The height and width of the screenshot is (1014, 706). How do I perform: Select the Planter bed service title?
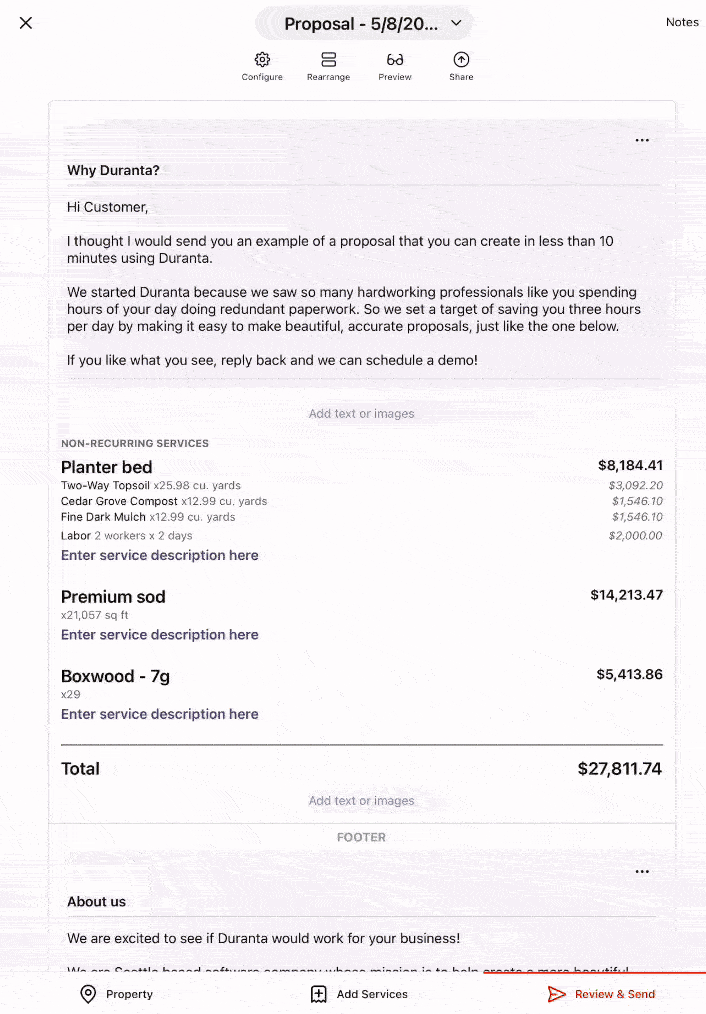[107, 467]
